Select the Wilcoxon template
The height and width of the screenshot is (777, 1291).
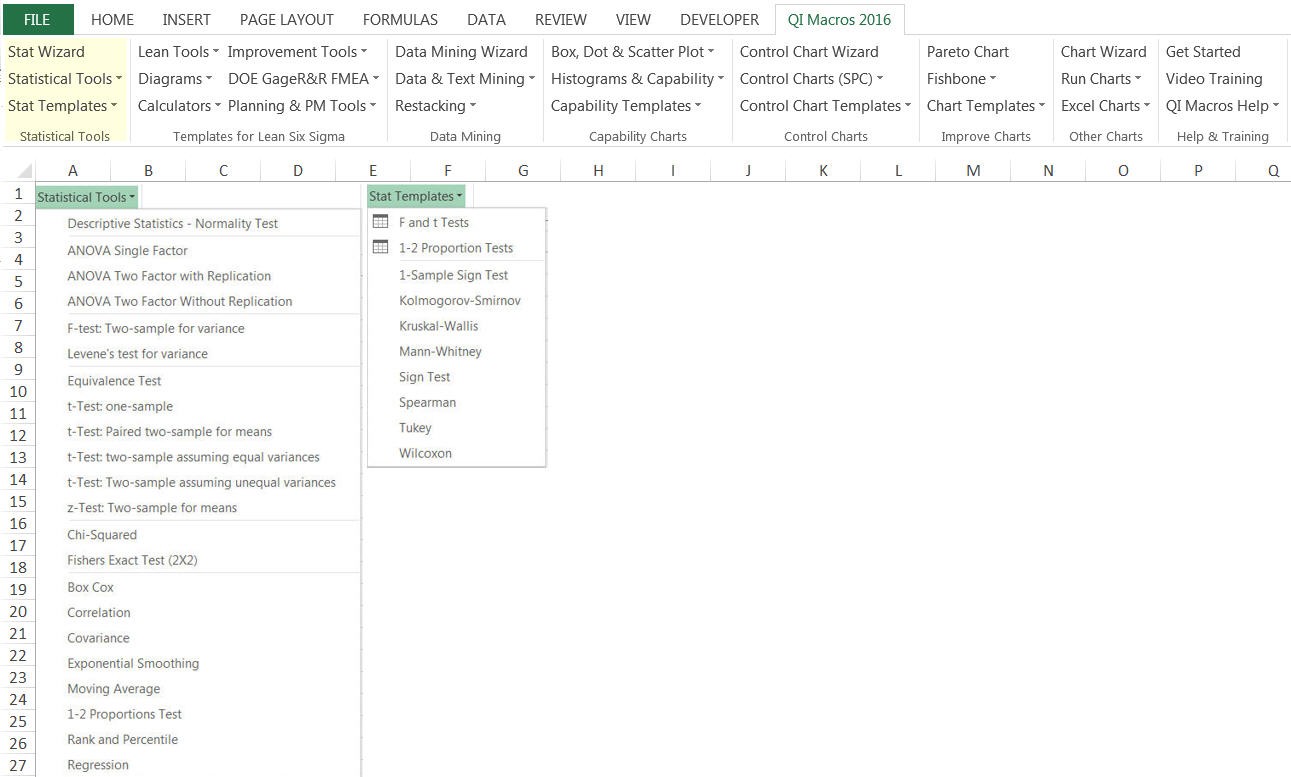pos(425,453)
